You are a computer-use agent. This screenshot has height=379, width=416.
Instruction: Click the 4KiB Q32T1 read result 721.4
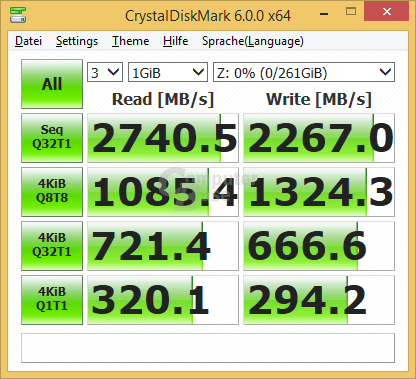point(163,246)
